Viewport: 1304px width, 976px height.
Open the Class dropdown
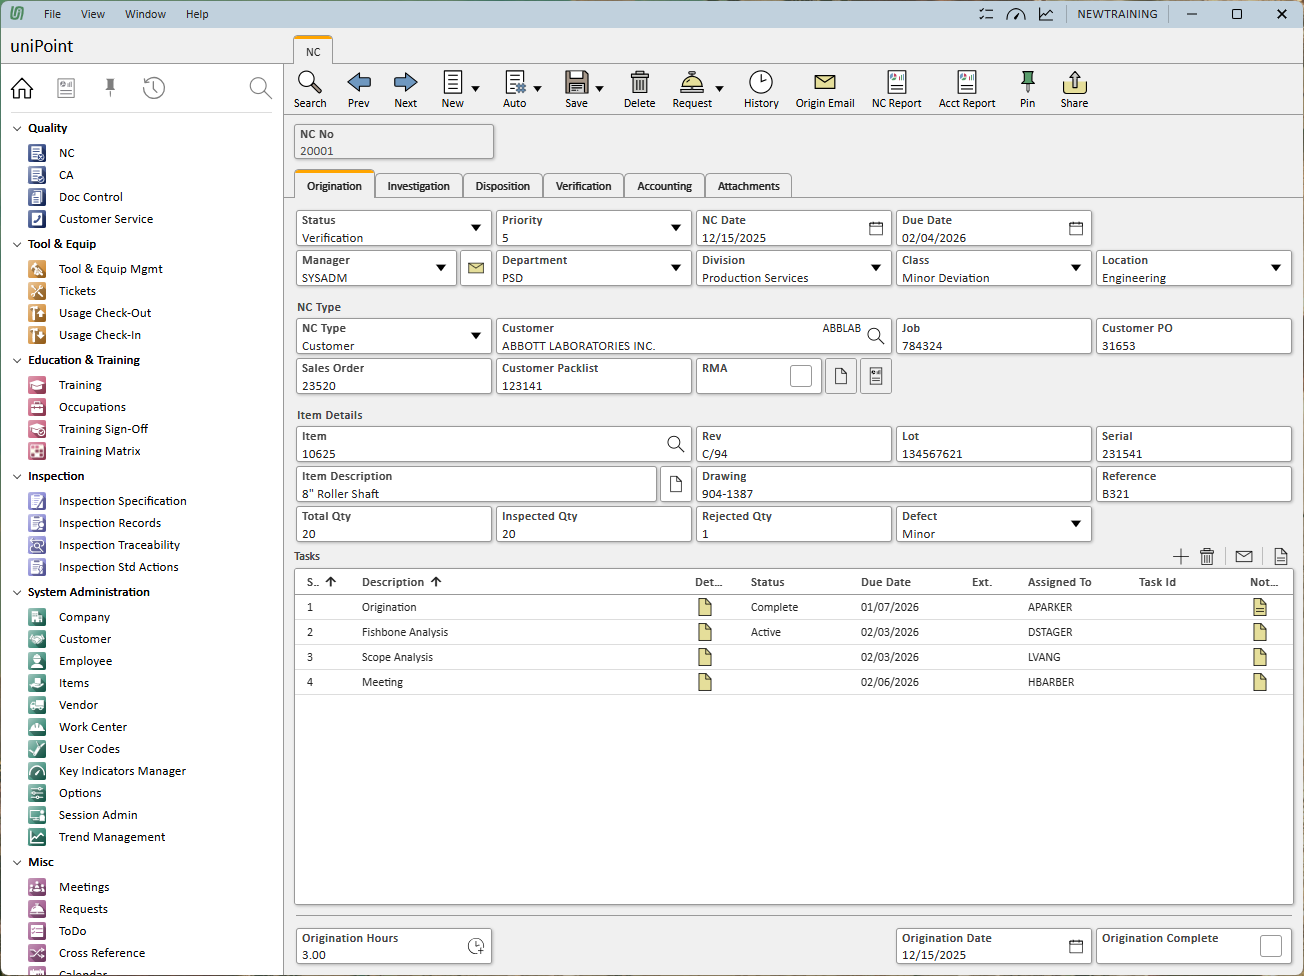[1076, 268]
